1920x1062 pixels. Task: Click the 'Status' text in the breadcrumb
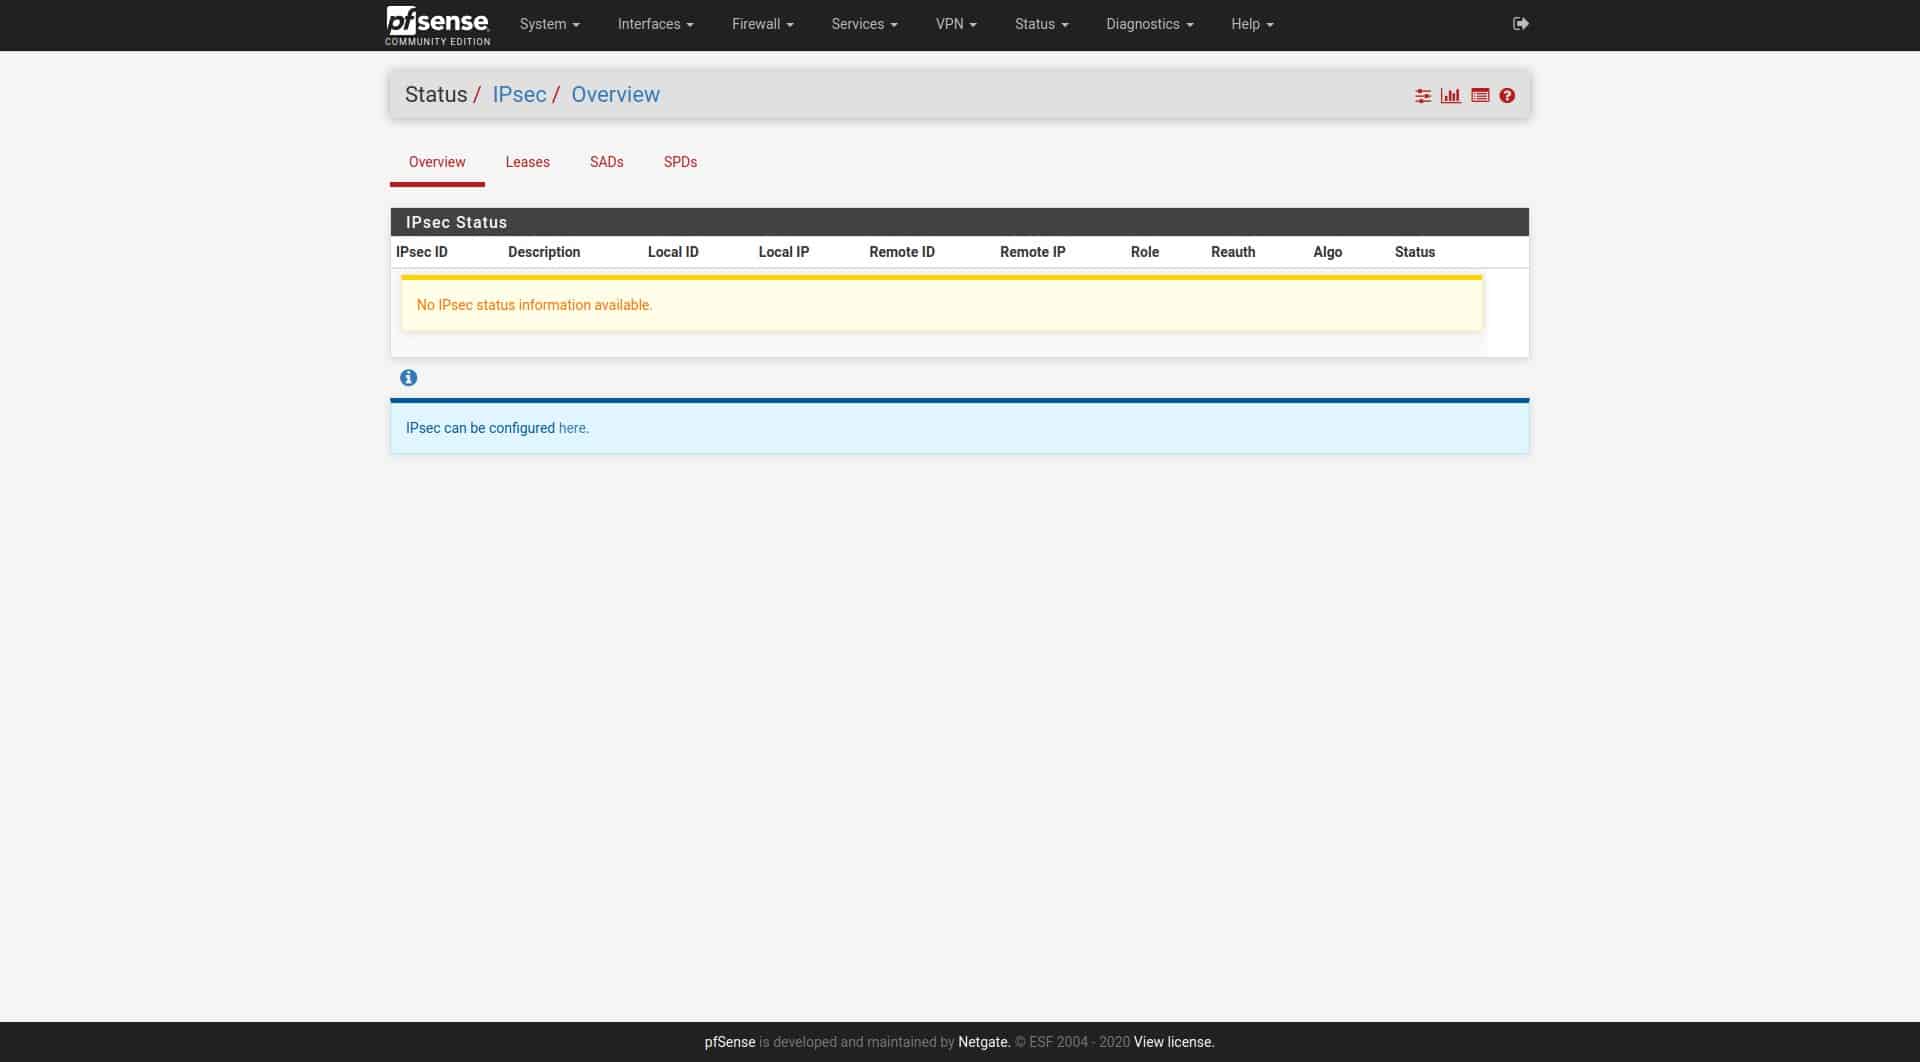pos(436,95)
